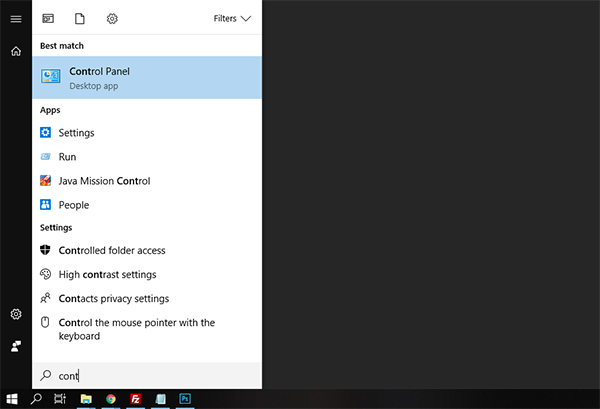The height and width of the screenshot is (409, 600).
Task: Open the sidebar settings gear icon
Action: tap(16, 314)
